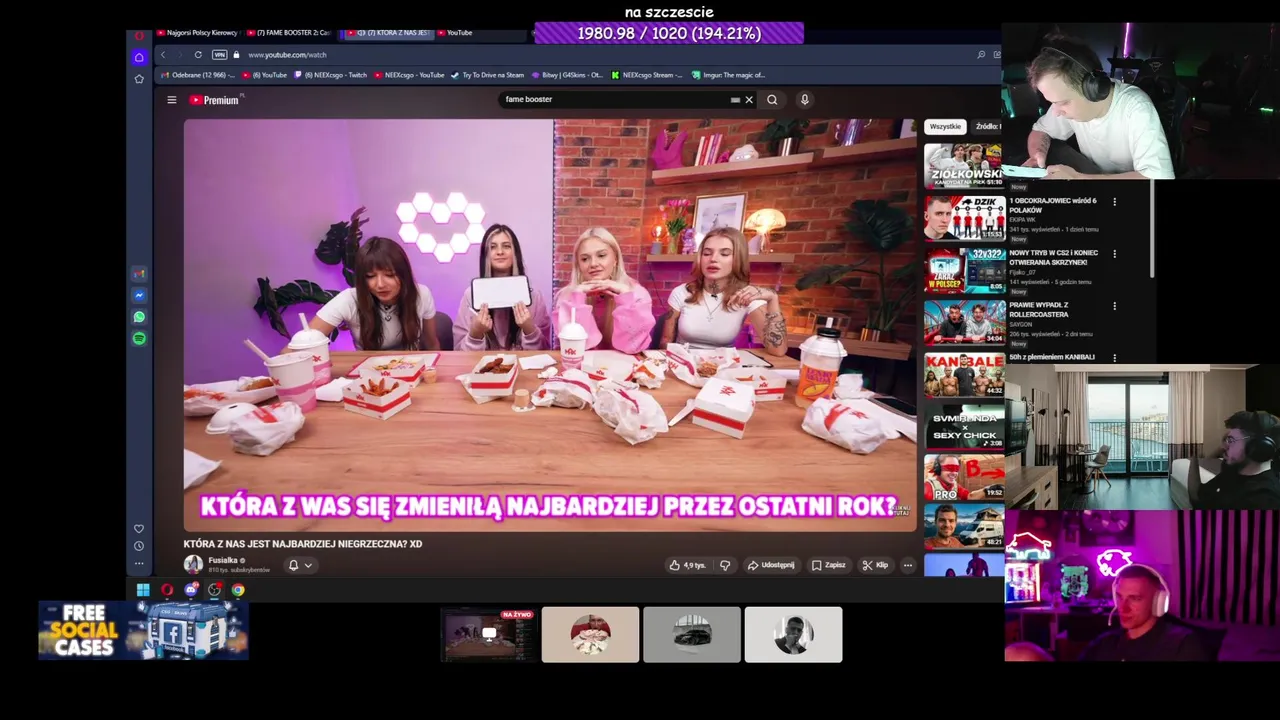1280x720 pixels.
Task: Select the 'NA ŻYWO' screen-share tile
Action: tap(489, 634)
